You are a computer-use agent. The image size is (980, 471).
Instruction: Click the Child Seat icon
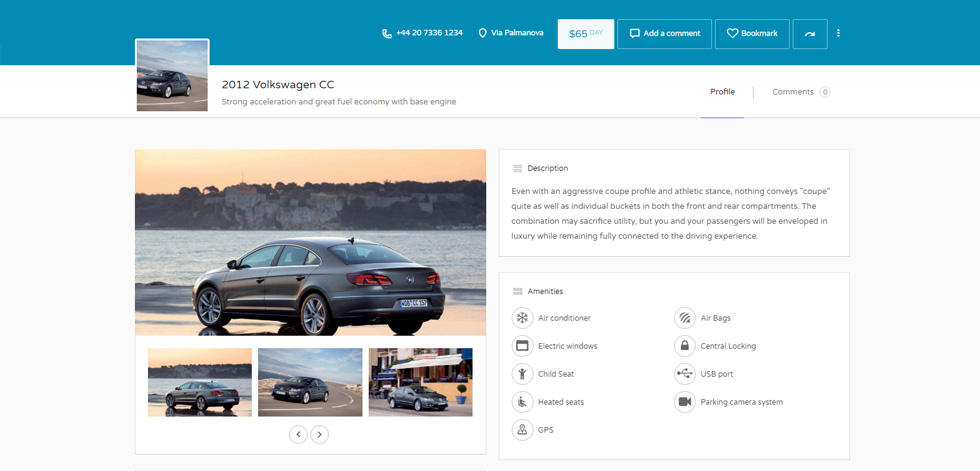pyautogui.click(x=522, y=374)
